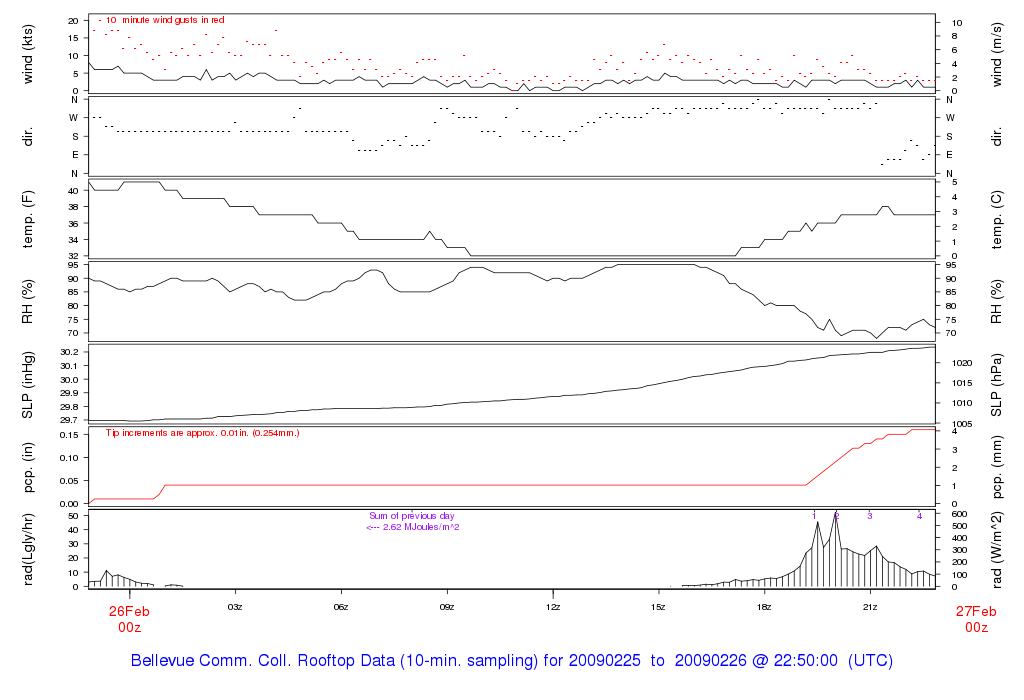
Task: Click the purple '1' marker in the radiation panel
Action: pos(814,516)
